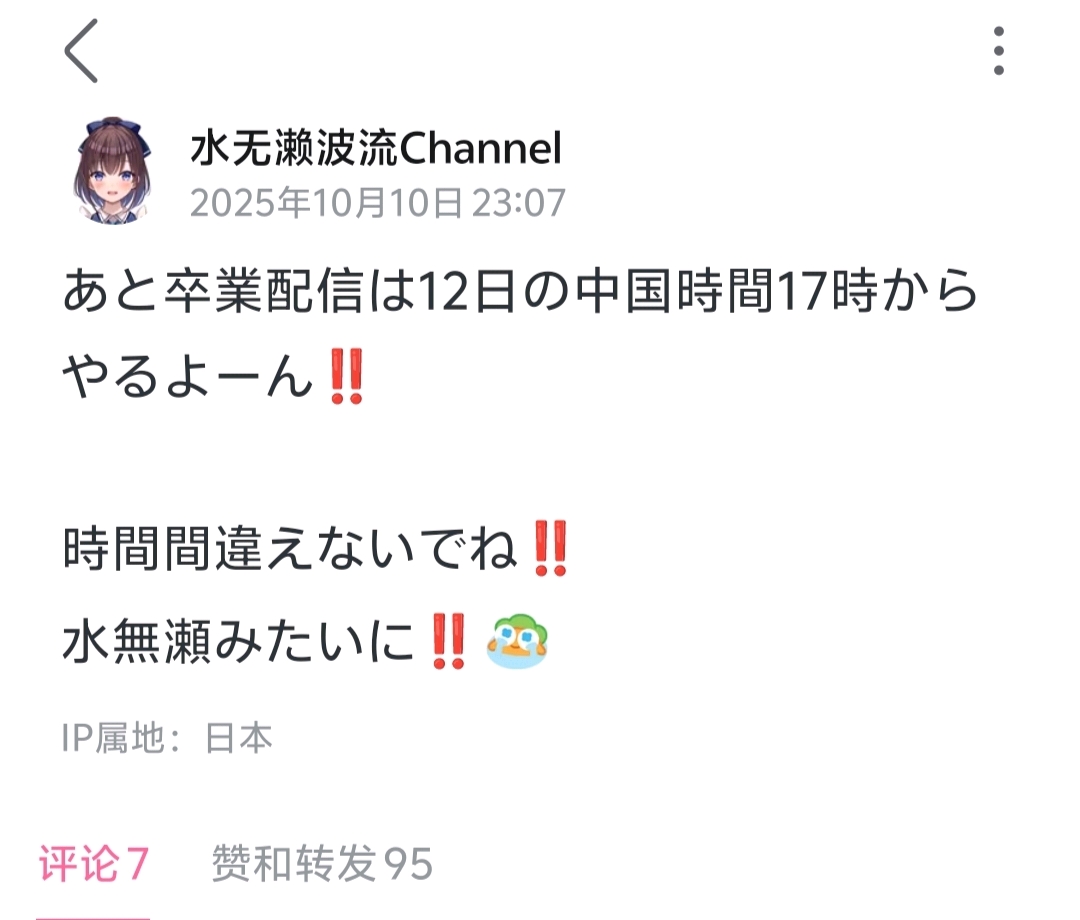Tap the red exclamation emoji after やるよーん
The image size is (1080, 920).
click(x=346, y=376)
